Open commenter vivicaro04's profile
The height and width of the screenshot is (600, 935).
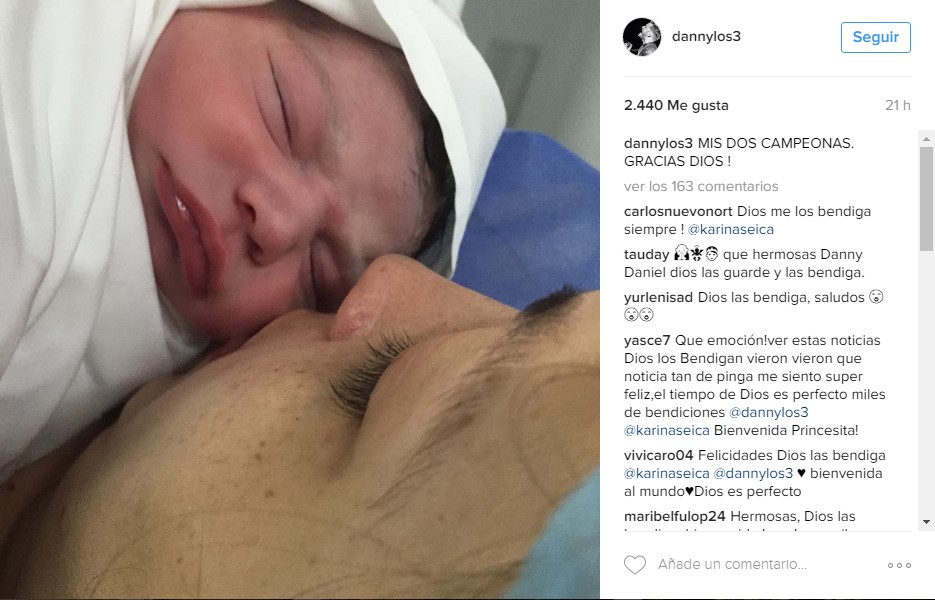coord(658,455)
